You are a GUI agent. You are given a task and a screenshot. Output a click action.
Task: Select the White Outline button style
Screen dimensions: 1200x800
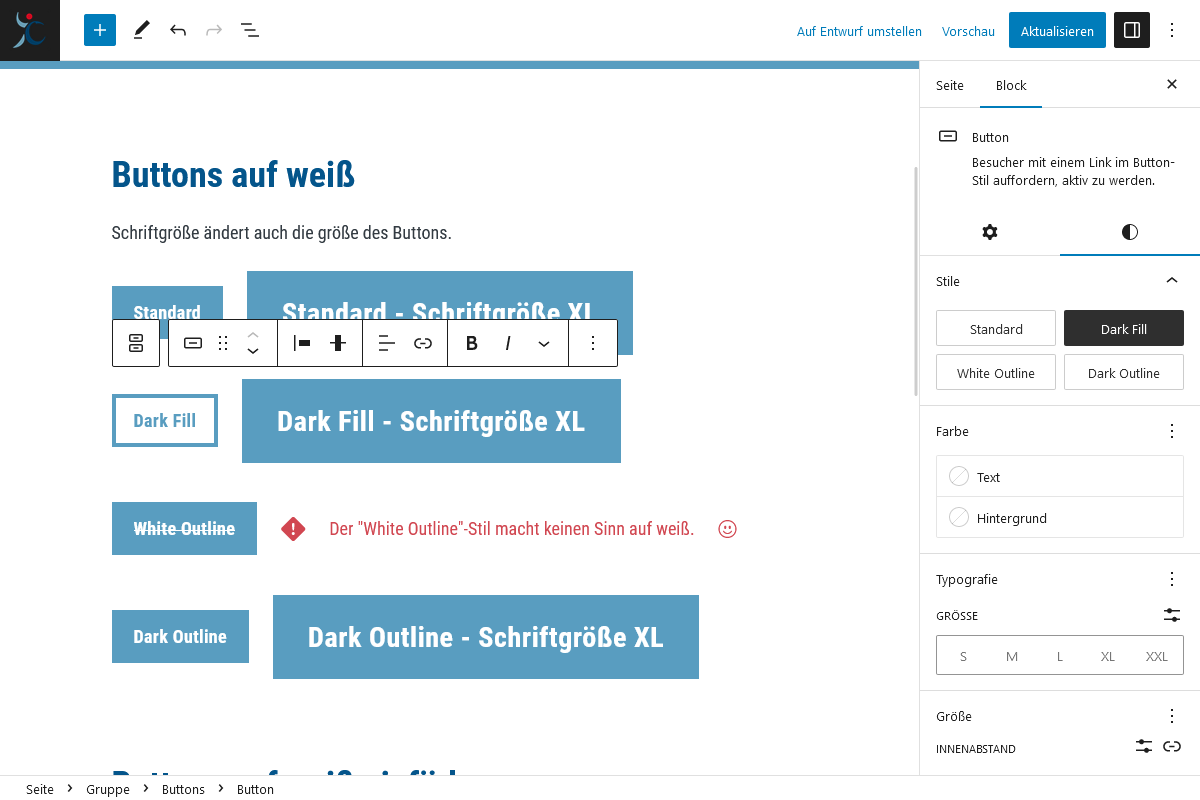pyautogui.click(x=995, y=372)
